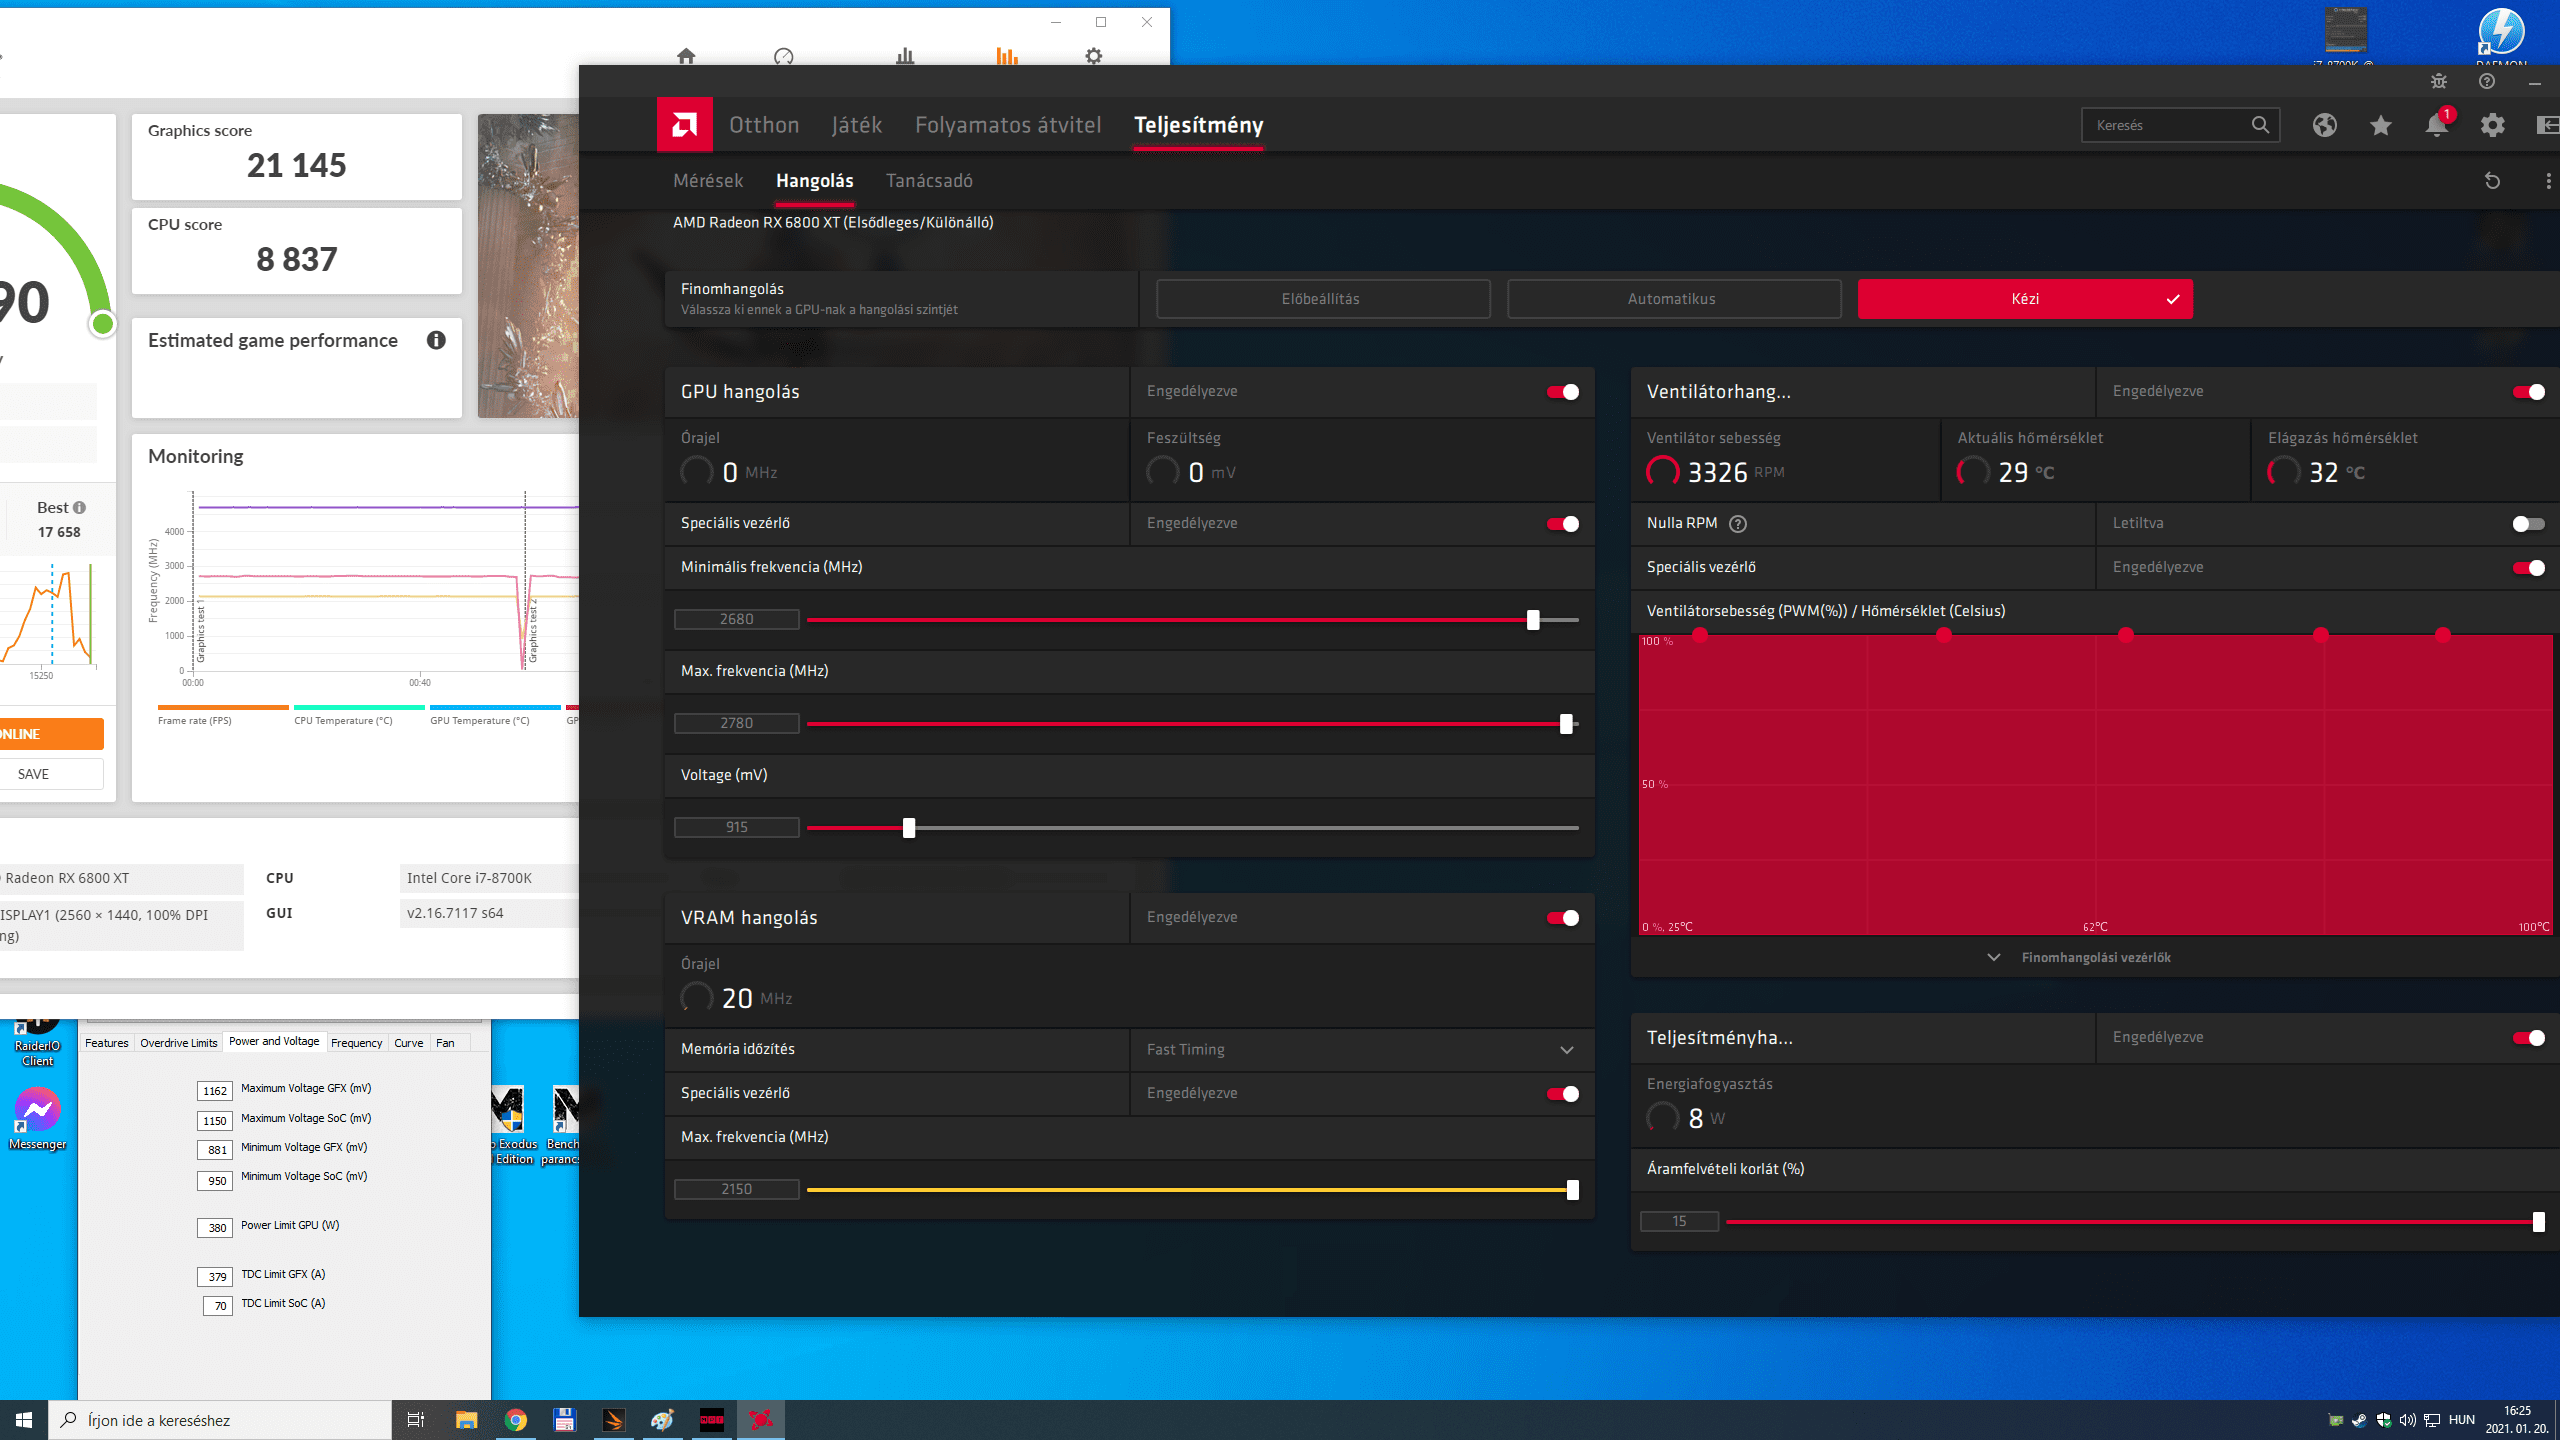Reset tuning with the undo arrow icon

[2492, 181]
